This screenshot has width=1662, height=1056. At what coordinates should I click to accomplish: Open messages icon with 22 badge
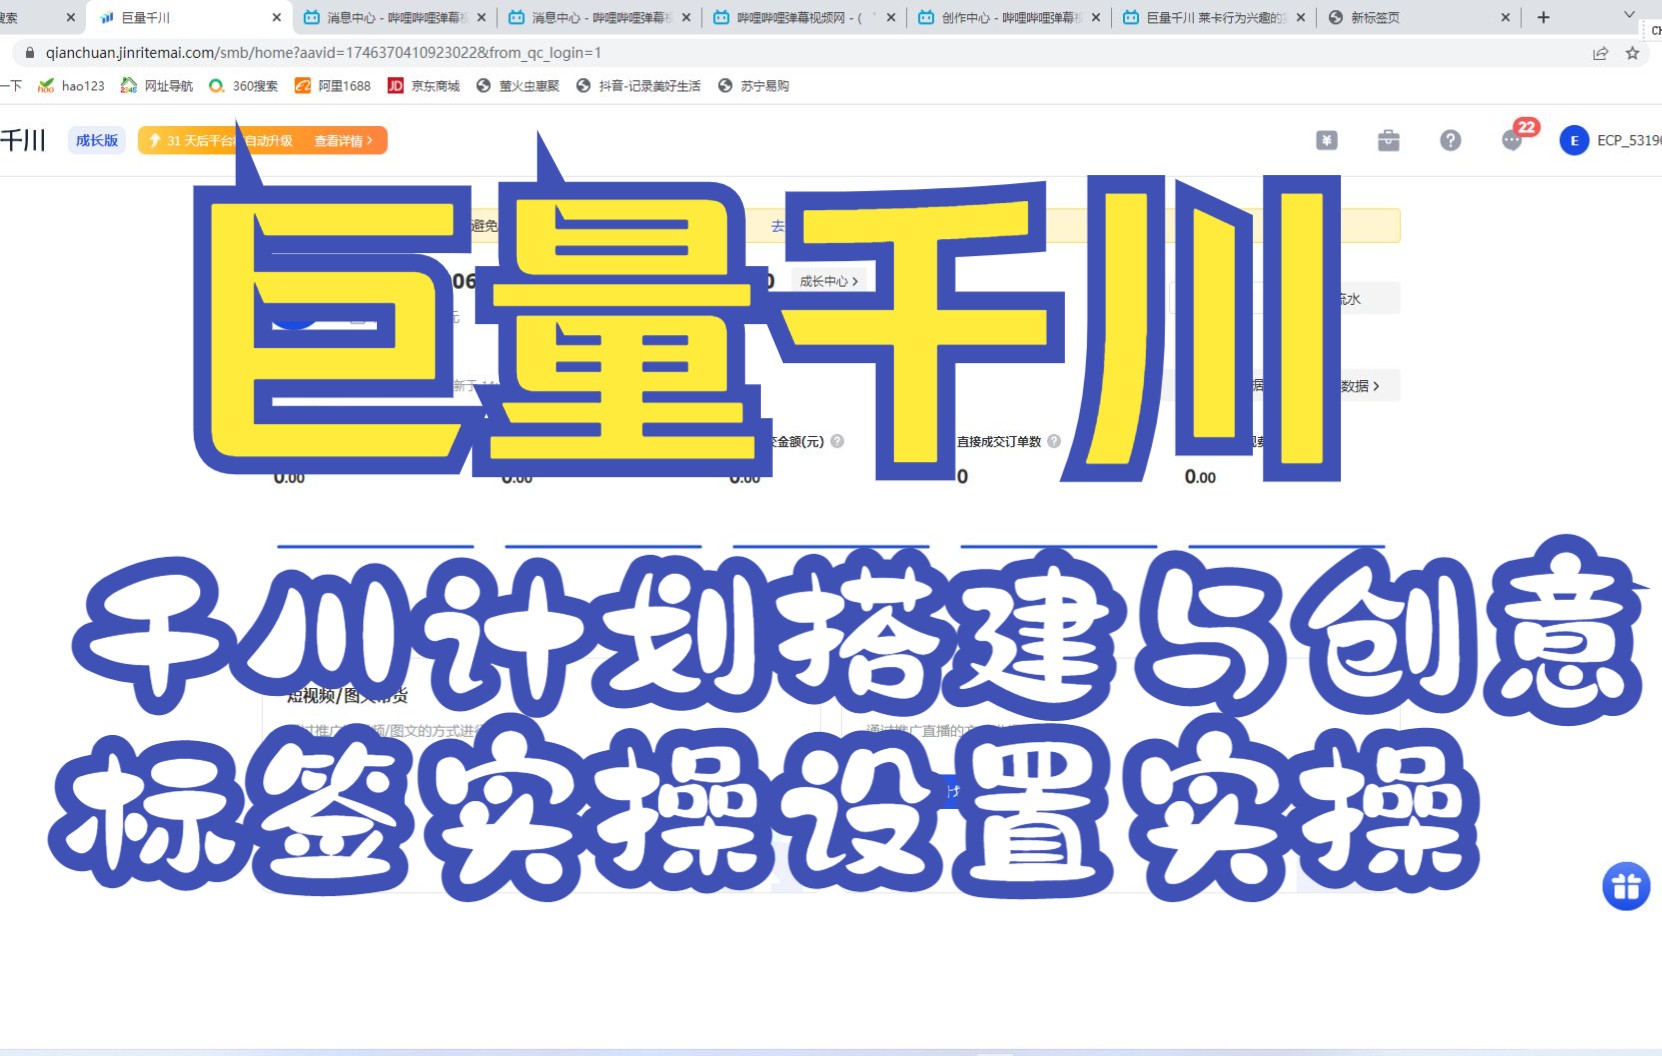point(1514,138)
